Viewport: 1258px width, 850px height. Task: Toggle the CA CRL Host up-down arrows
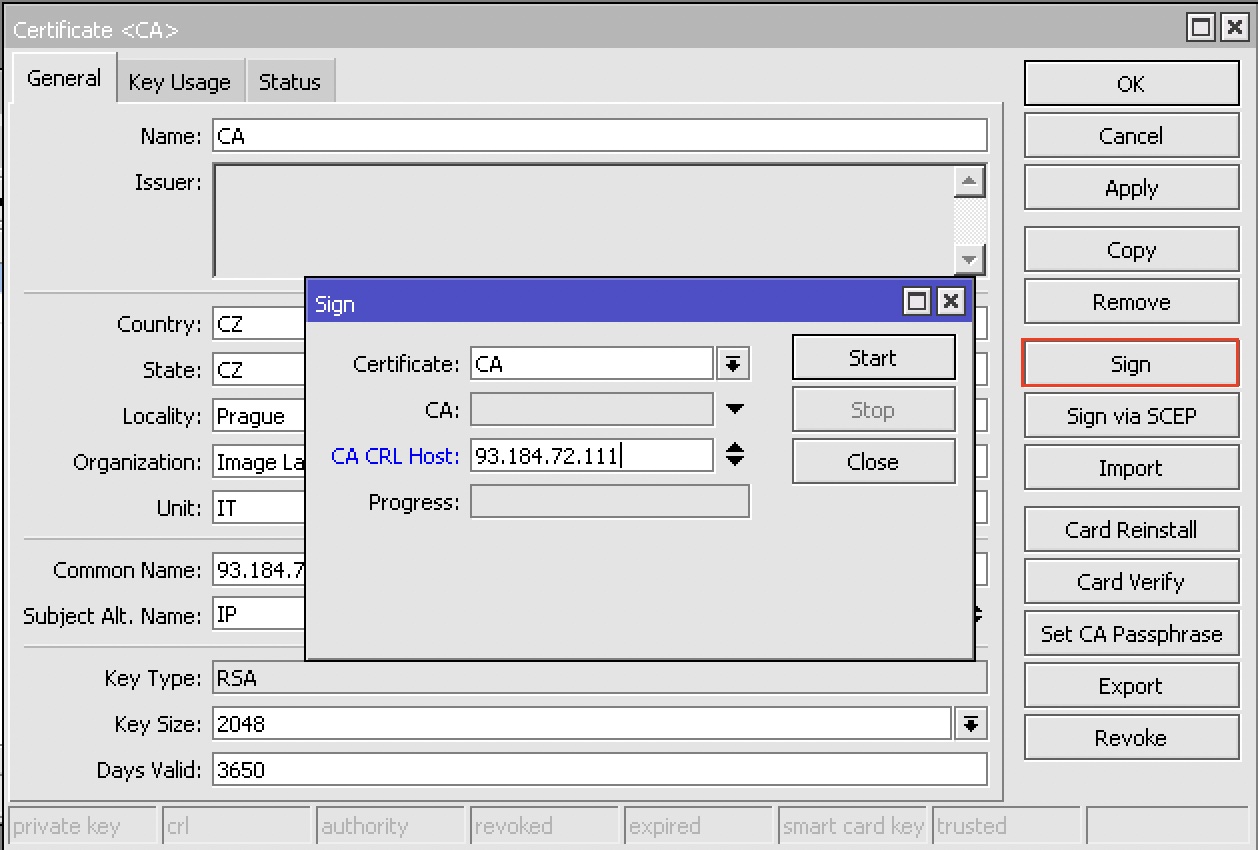735,456
